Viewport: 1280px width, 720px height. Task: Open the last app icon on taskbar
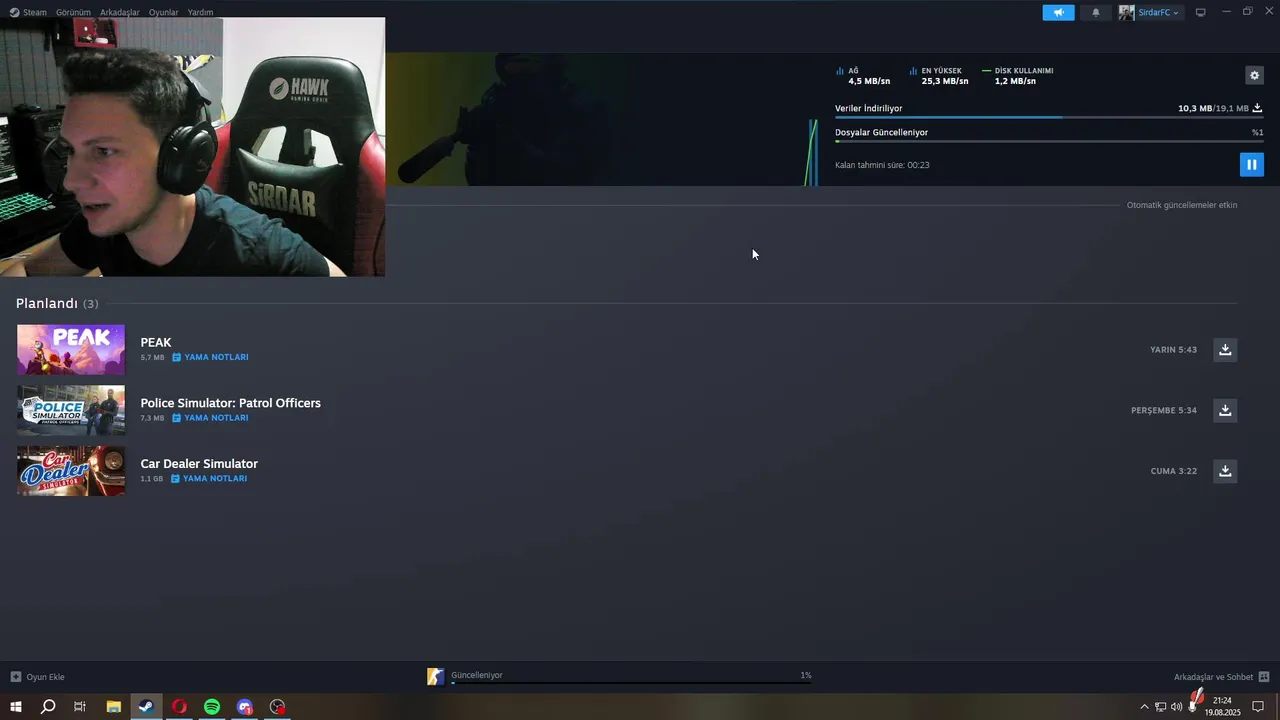pyautogui.click(x=278, y=707)
